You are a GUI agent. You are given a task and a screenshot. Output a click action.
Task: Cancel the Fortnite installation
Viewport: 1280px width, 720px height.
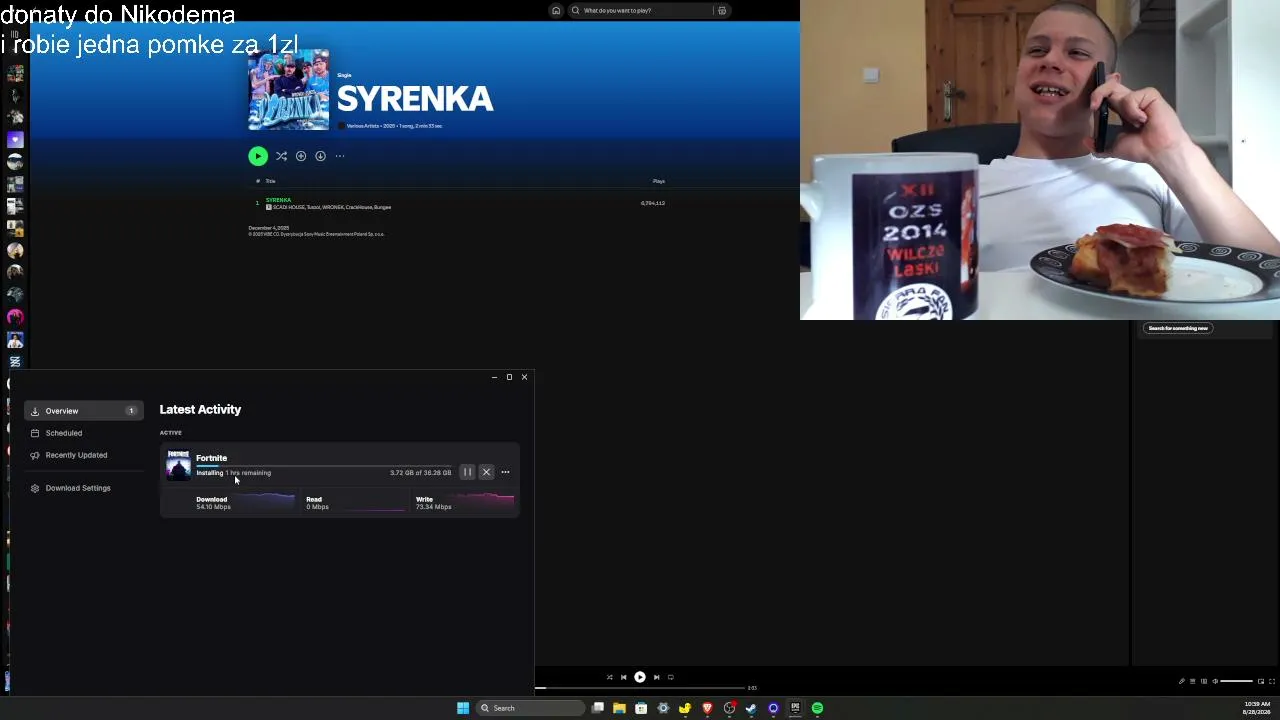pyautogui.click(x=486, y=472)
